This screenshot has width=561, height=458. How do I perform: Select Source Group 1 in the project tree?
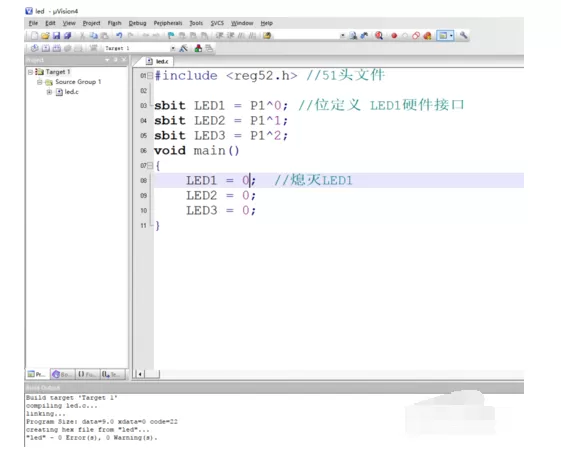[78, 82]
